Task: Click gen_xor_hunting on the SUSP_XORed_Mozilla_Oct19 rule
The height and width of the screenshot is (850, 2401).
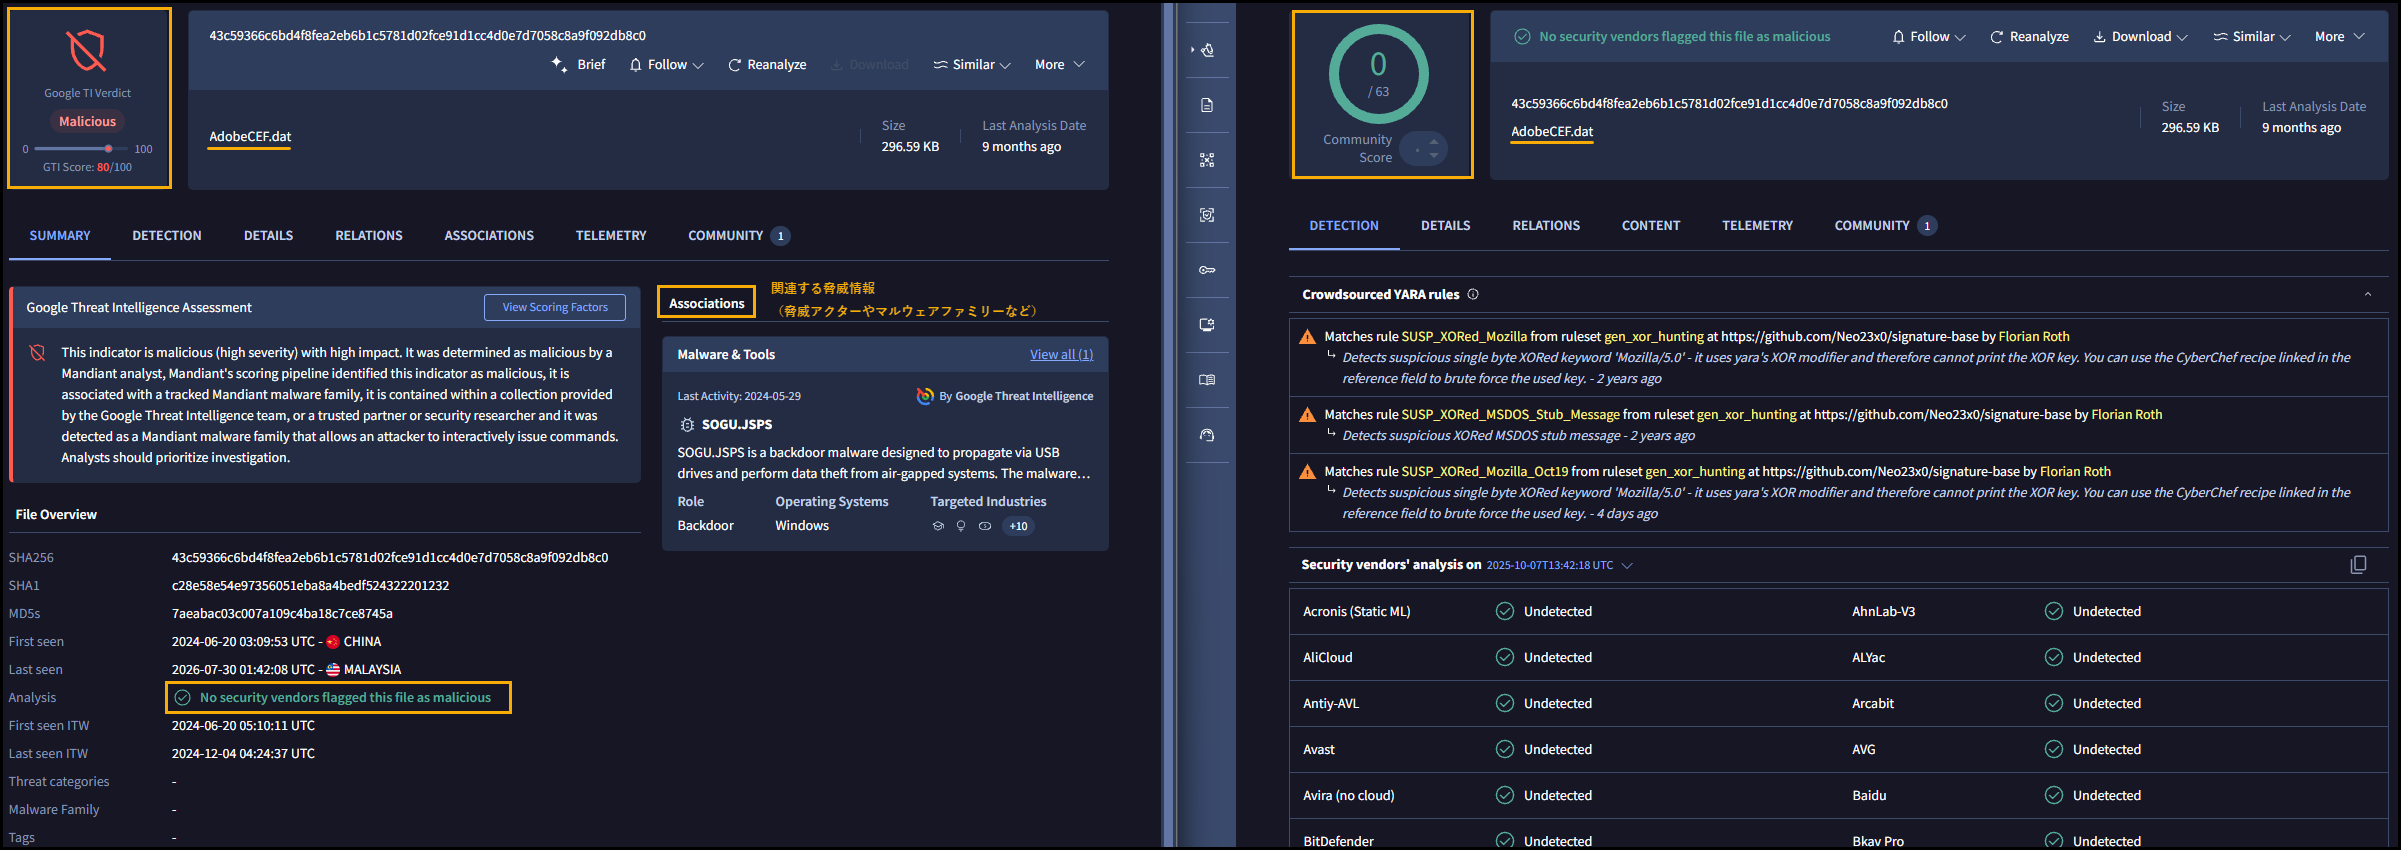Action: click(1695, 472)
